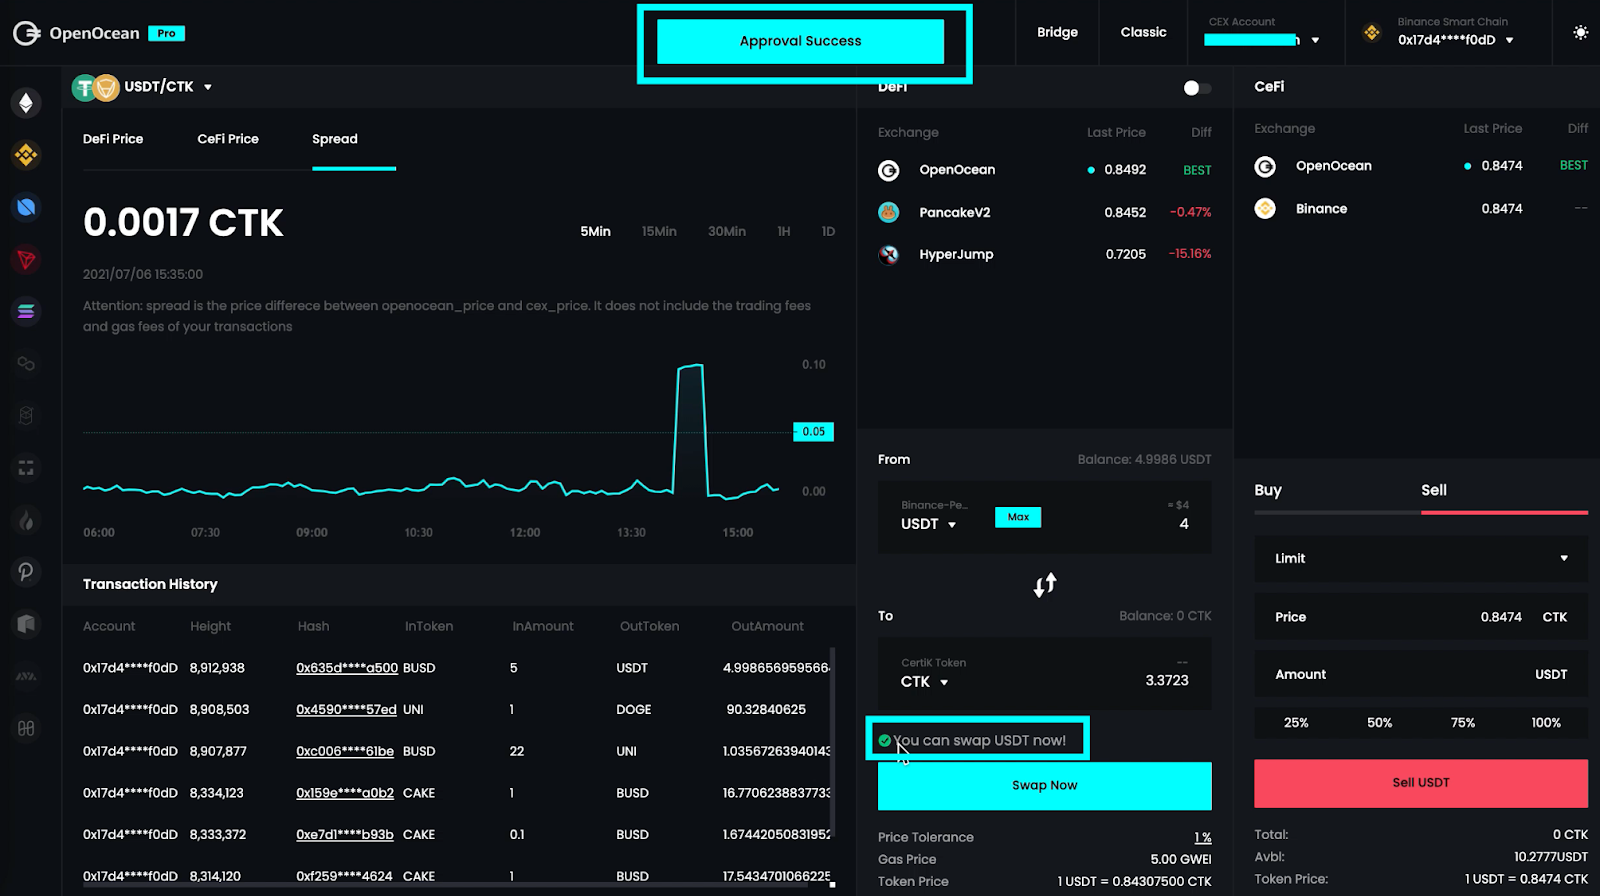This screenshot has height=896, width=1600.
Task: Select the HyperJump row price 0.7205
Action: [x=1125, y=254]
